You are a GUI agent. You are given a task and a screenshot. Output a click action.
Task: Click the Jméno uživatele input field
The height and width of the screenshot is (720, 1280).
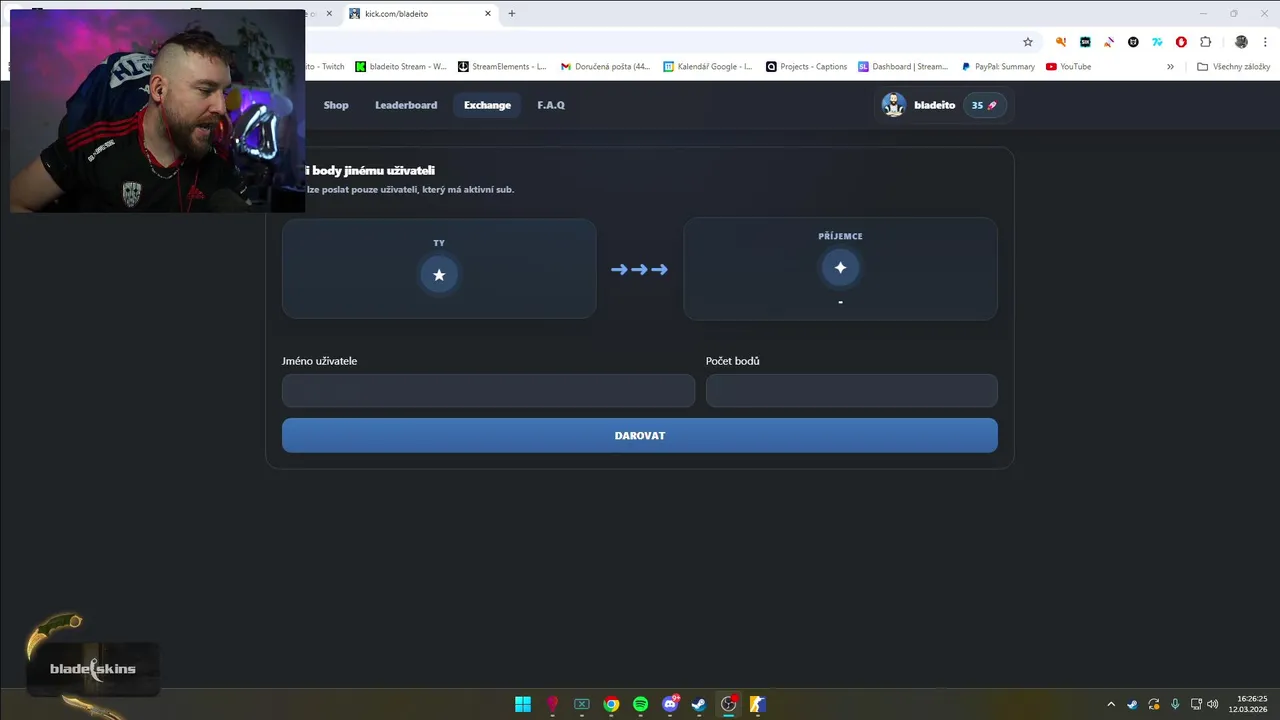point(488,391)
